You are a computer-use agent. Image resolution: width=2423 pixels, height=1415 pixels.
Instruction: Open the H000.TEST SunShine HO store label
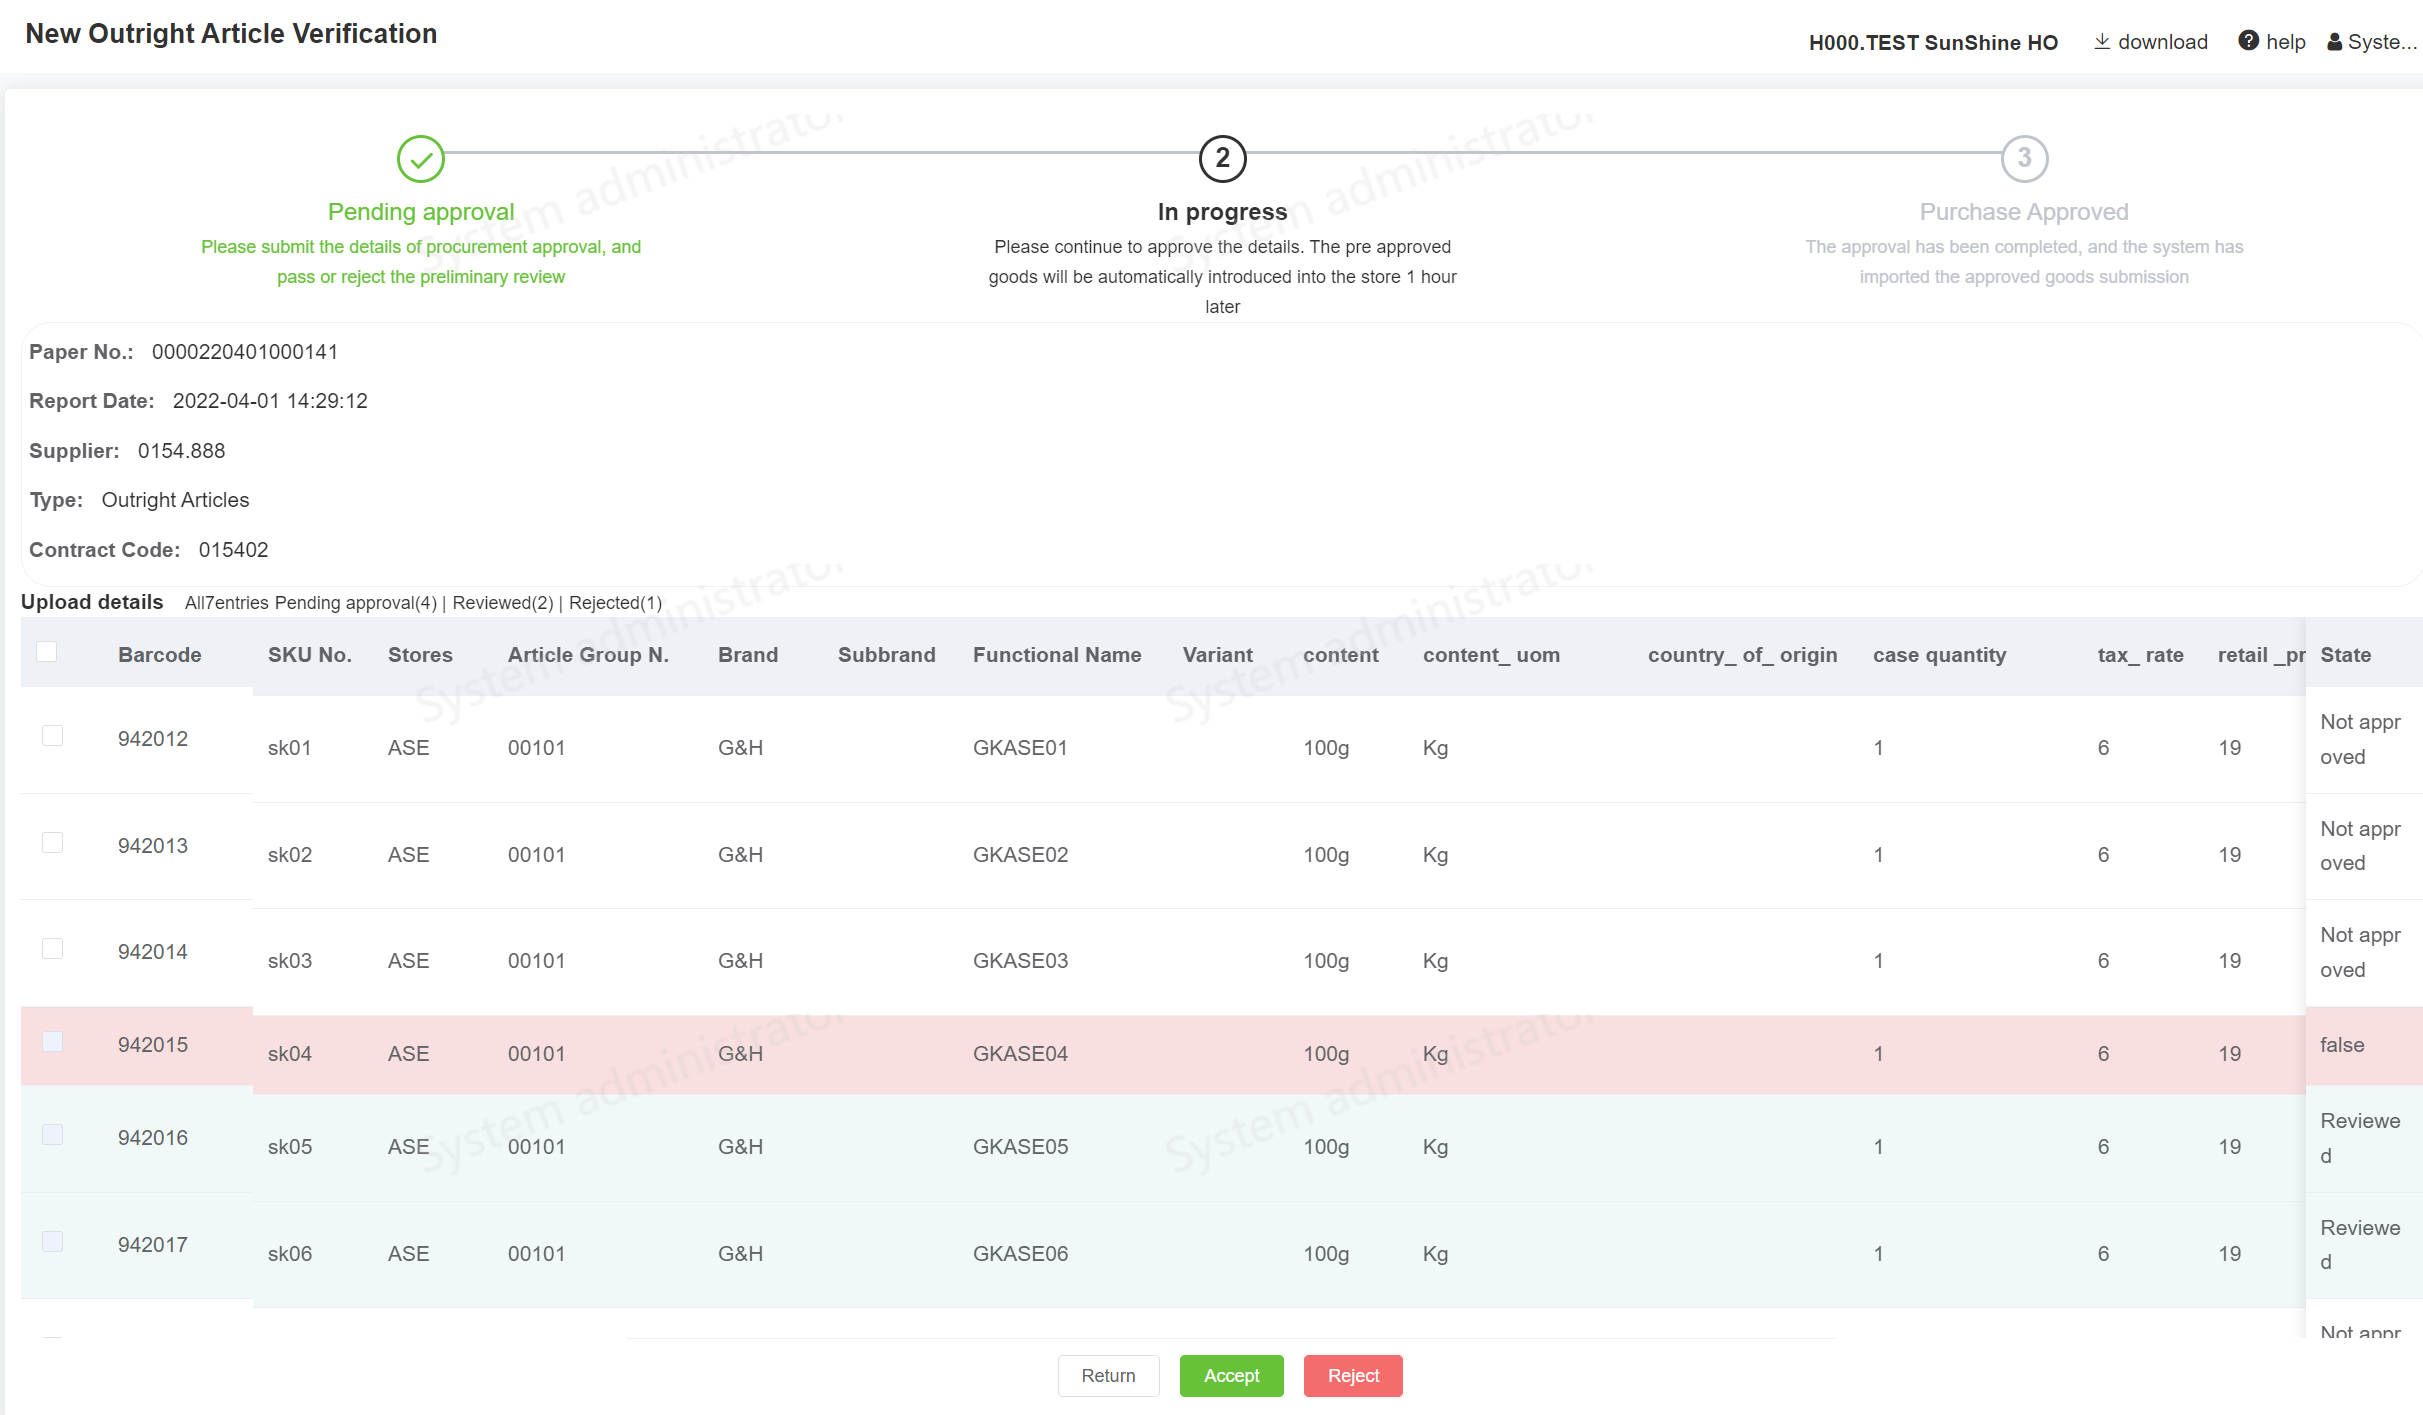(1932, 42)
